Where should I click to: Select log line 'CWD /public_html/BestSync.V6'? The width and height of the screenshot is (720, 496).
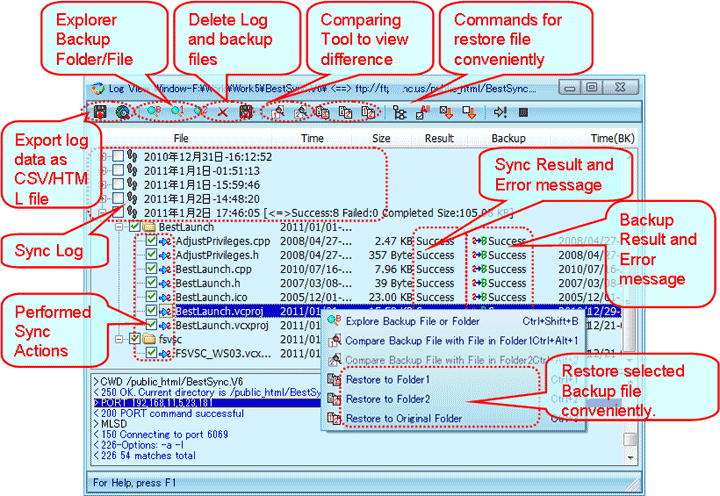[168, 382]
